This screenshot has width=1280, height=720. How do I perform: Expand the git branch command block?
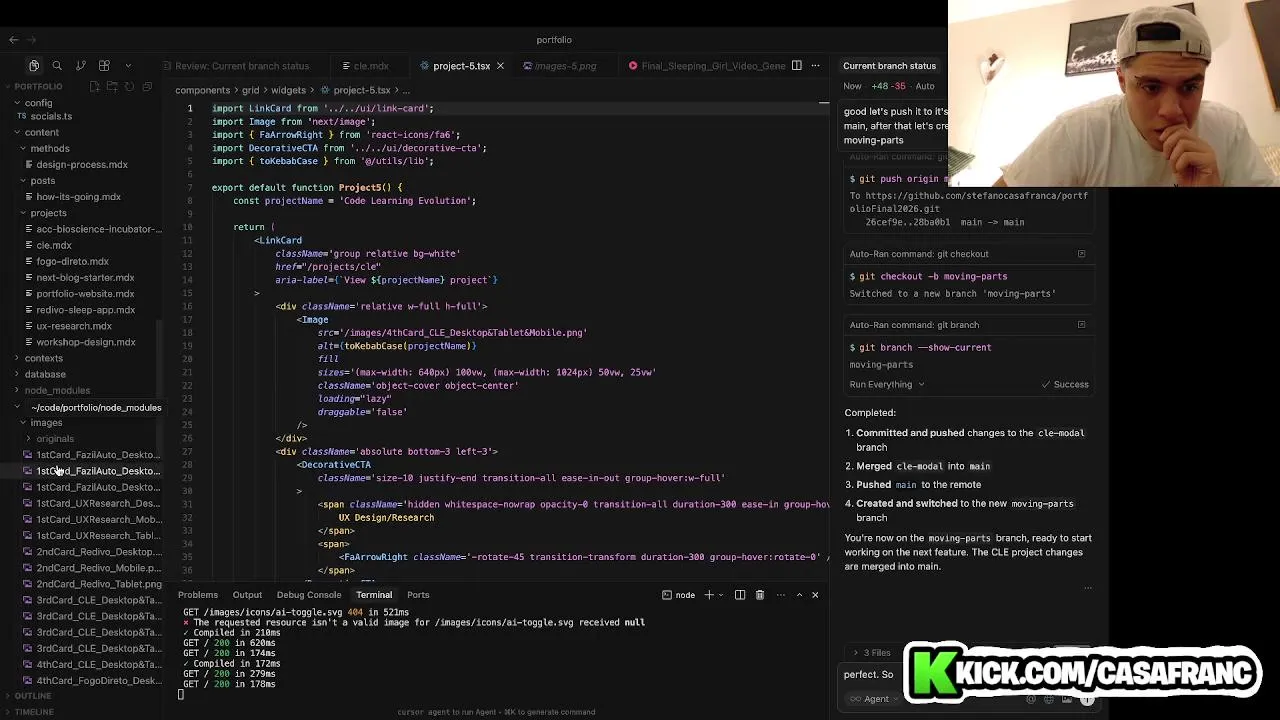tap(1081, 325)
